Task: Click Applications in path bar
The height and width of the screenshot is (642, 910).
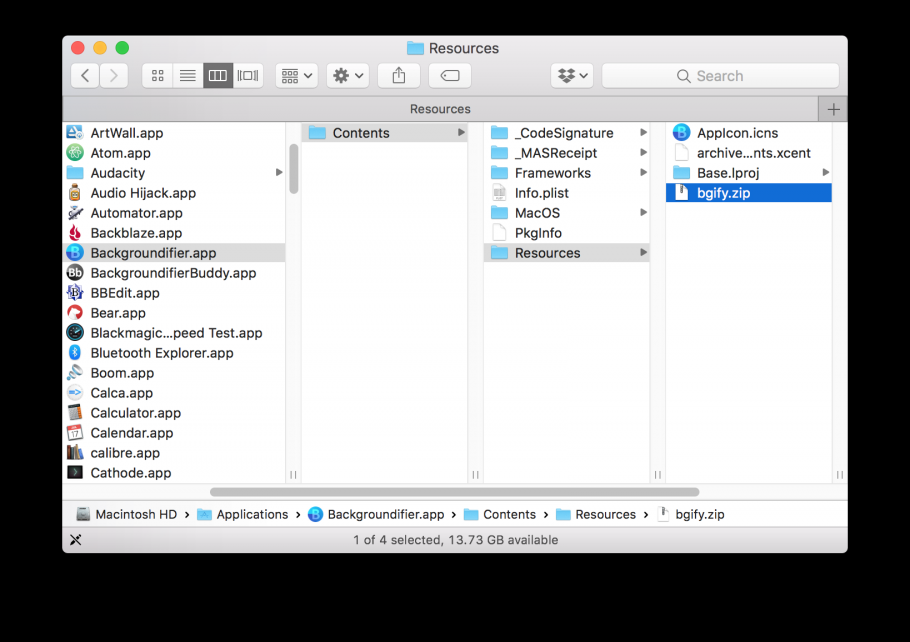Action: [243, 514]
